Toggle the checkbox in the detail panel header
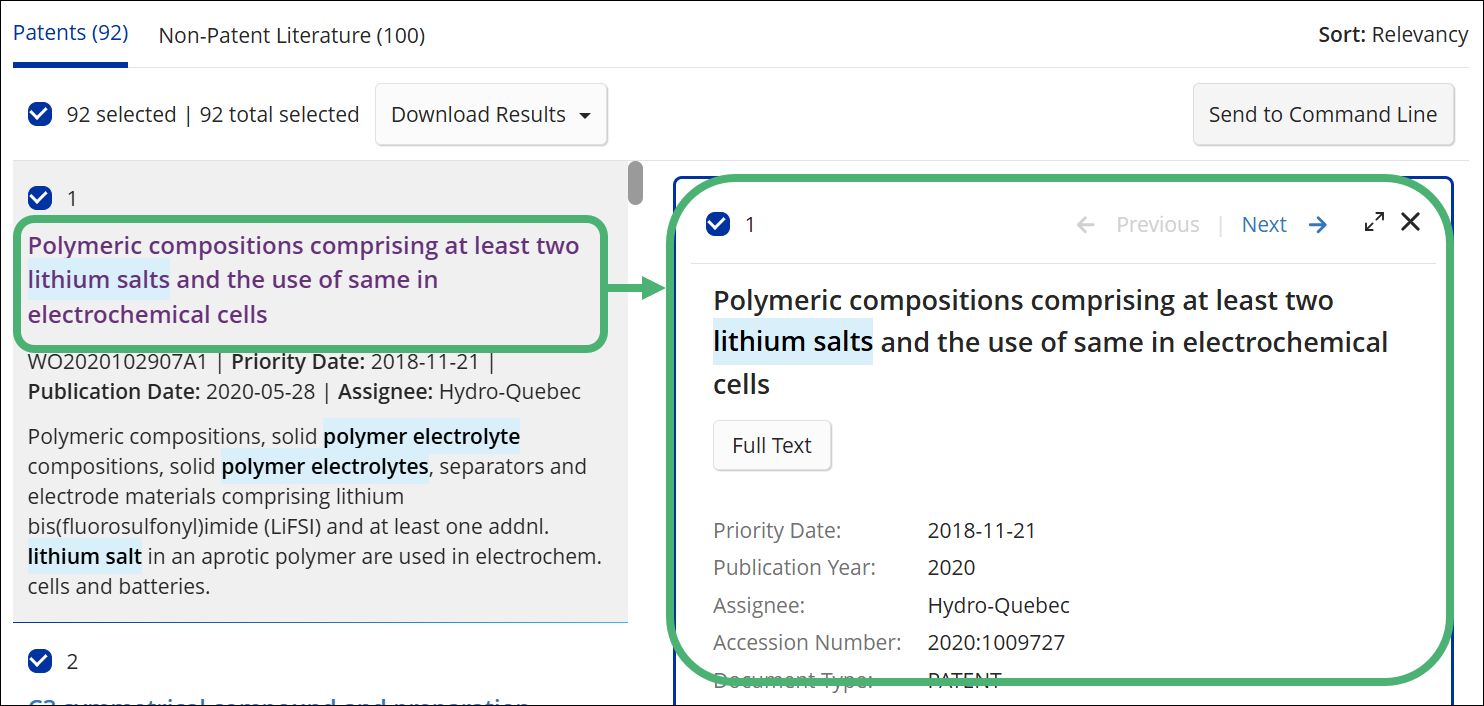 [x=718, y=224]
